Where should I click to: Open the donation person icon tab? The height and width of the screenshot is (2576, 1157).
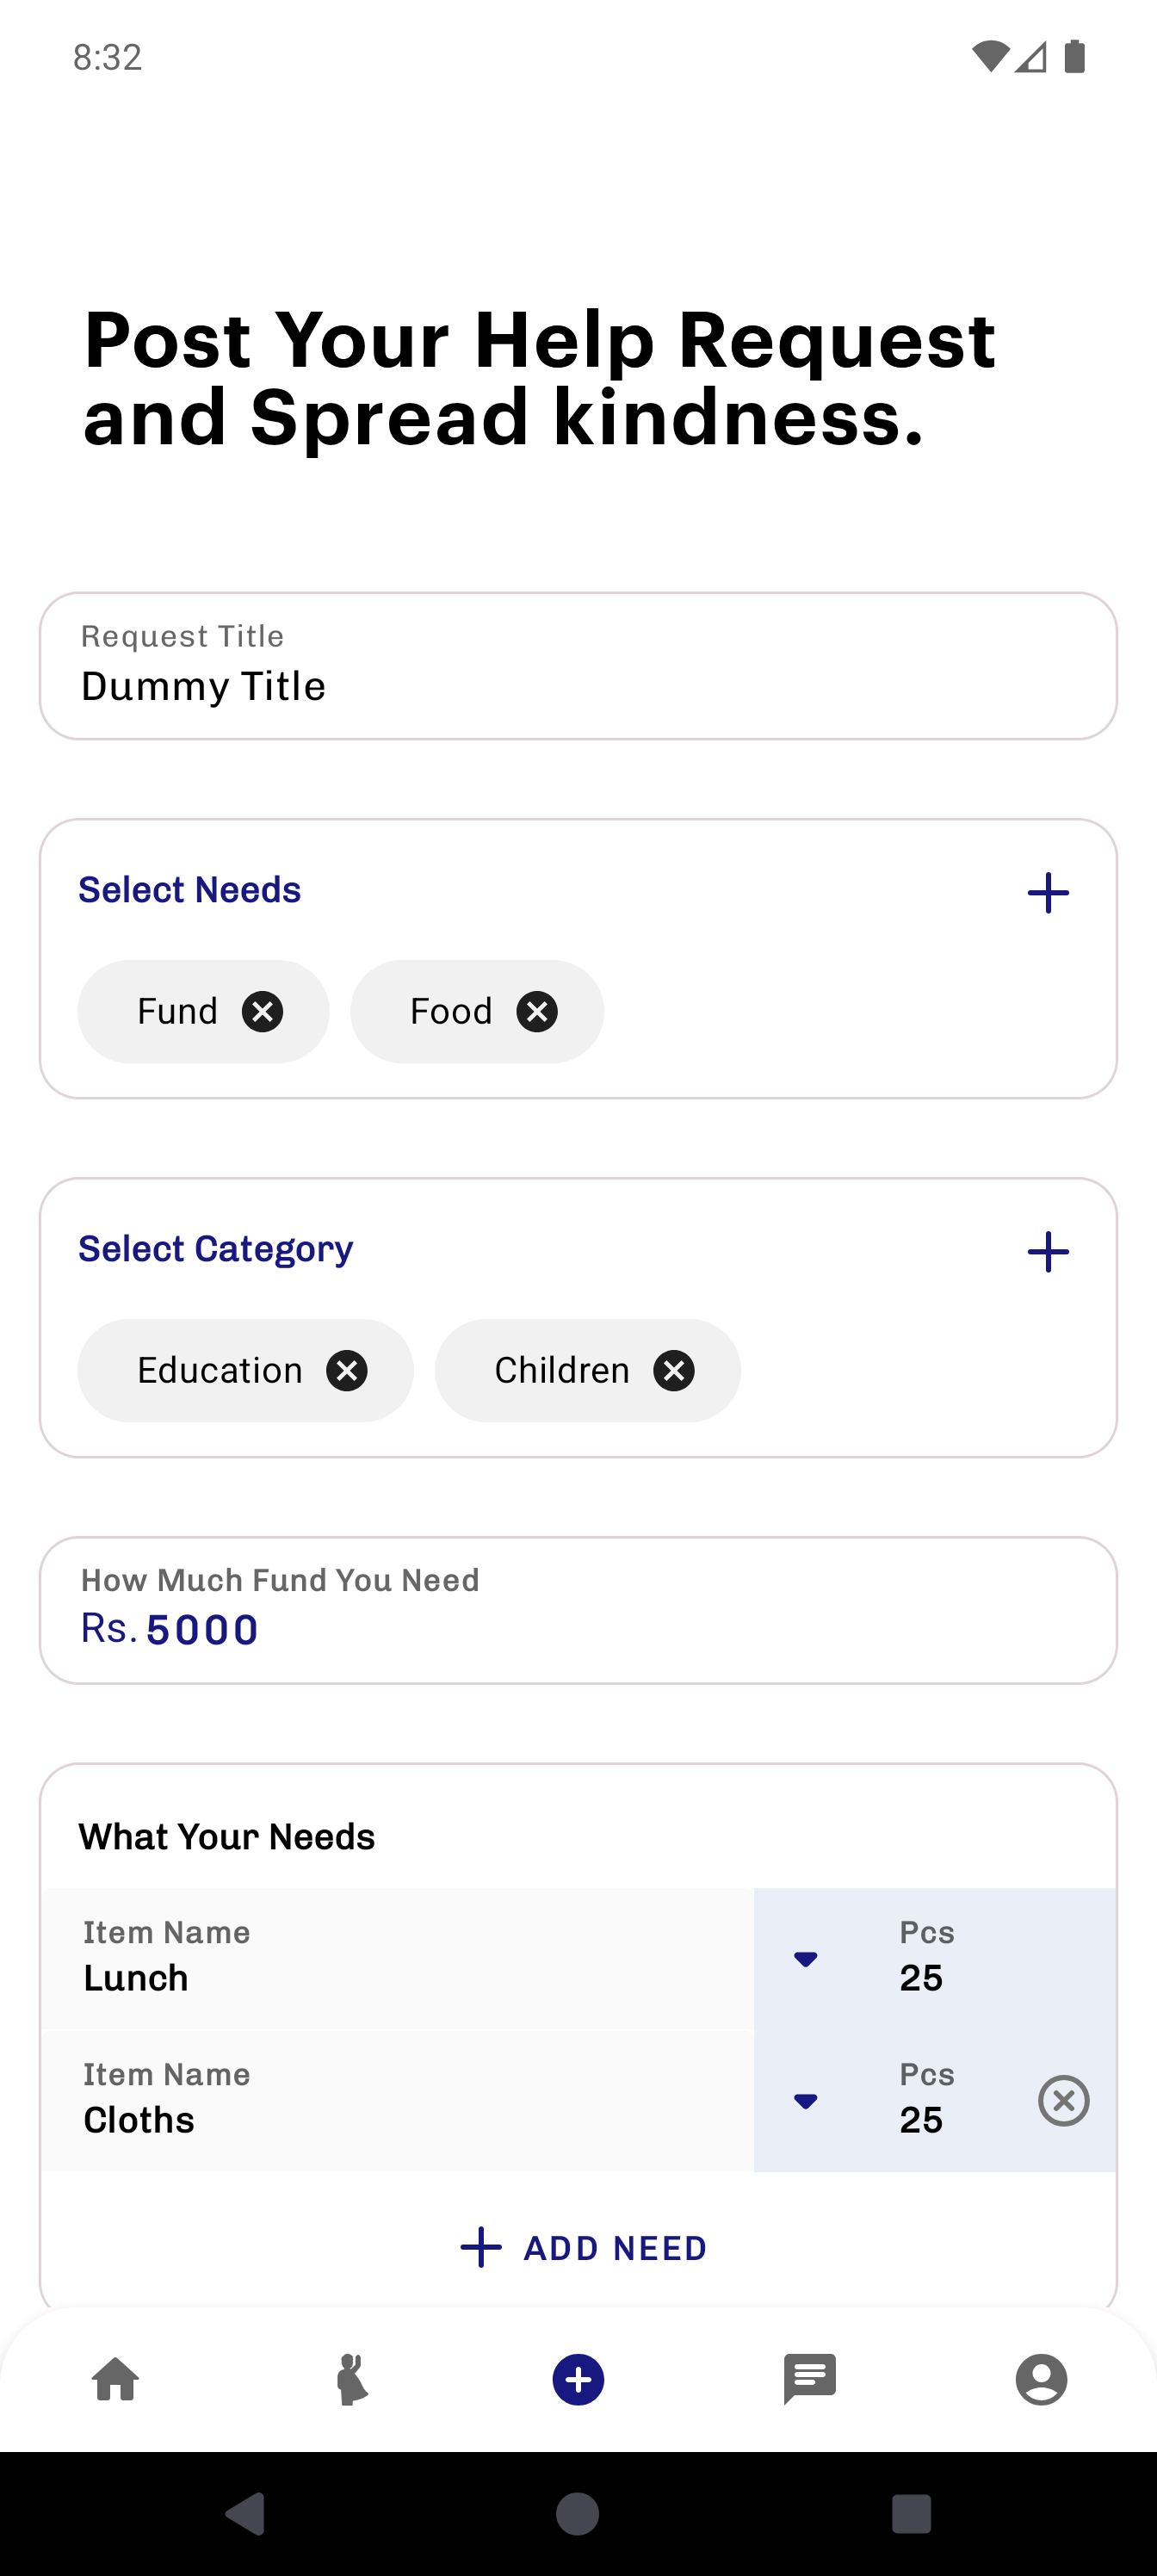pyautogui.click(x=351, y=2379)
